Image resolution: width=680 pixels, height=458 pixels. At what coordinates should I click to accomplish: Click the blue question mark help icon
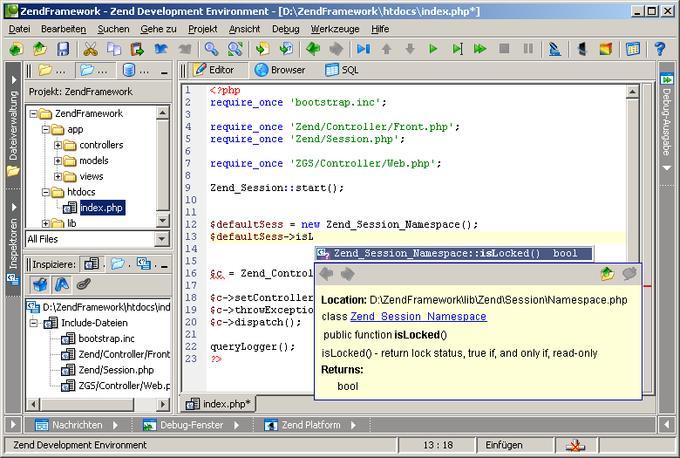pos(660,49)
